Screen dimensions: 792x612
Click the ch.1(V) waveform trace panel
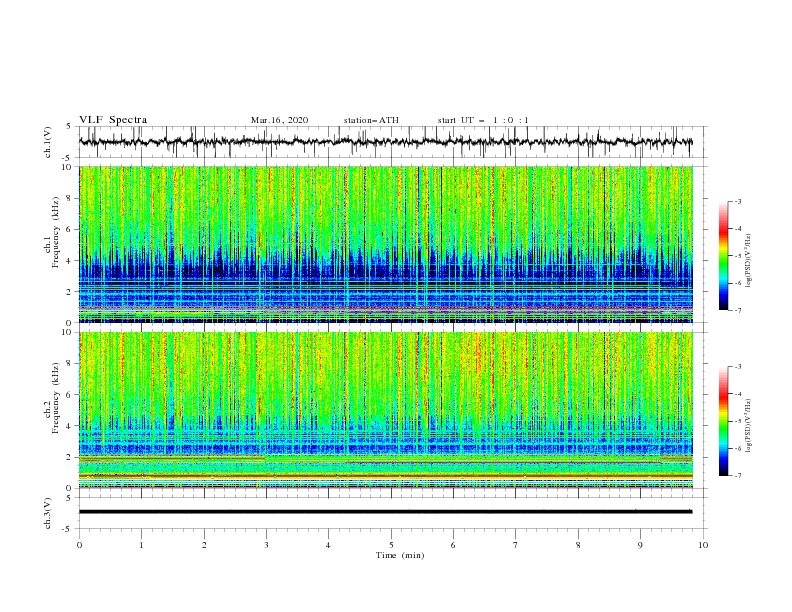click(393, 142)
